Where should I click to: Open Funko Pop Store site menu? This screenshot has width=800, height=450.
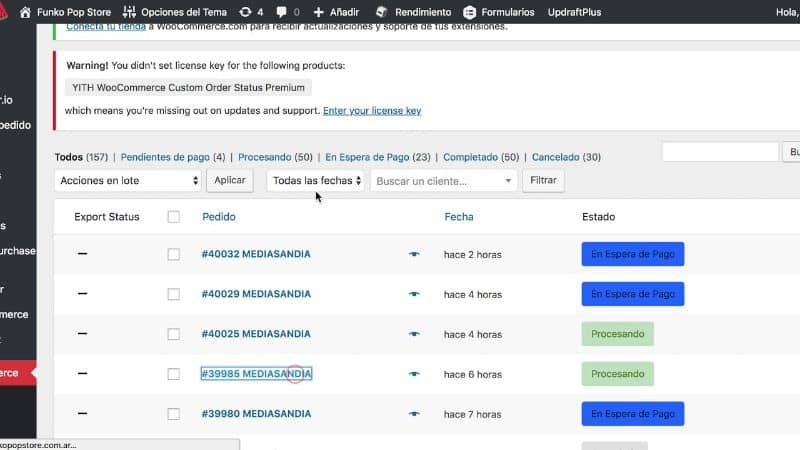(73, 12)
